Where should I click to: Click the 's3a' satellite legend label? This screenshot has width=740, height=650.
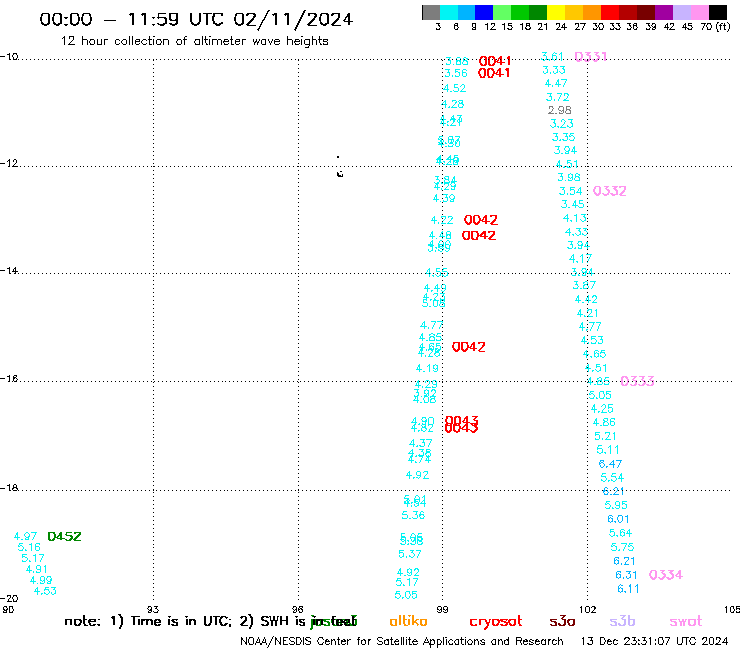point(562,621)
